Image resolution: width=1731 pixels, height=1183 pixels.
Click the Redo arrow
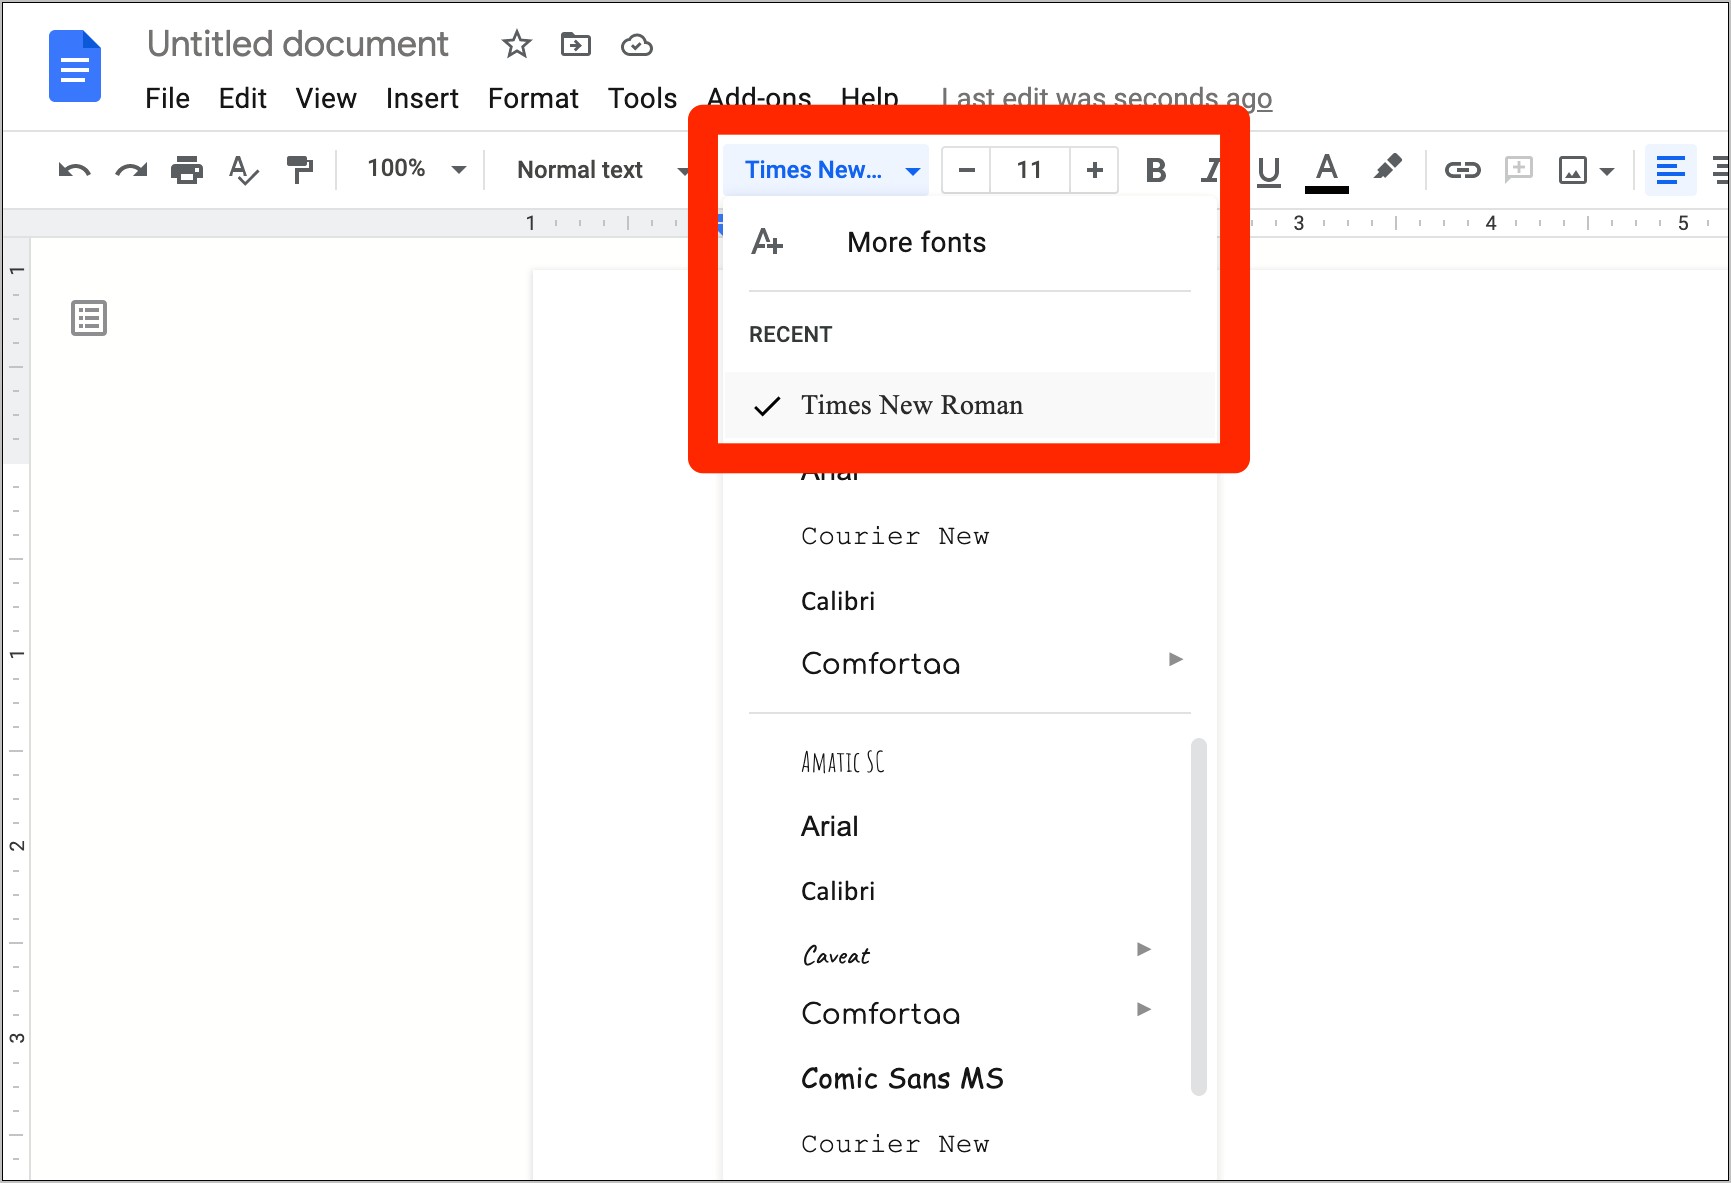tap(131, 170)
